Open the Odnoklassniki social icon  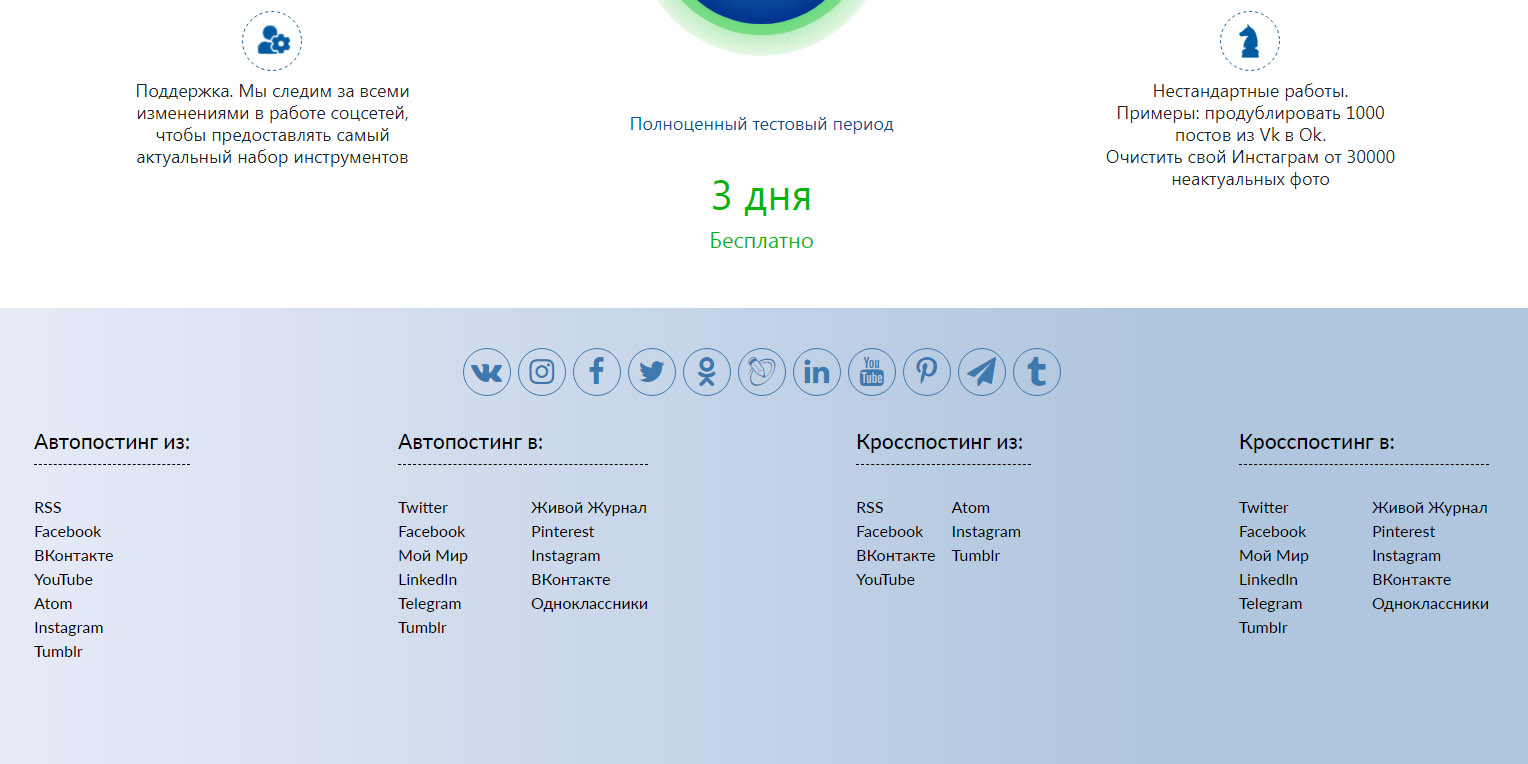[x=707, y=372]
